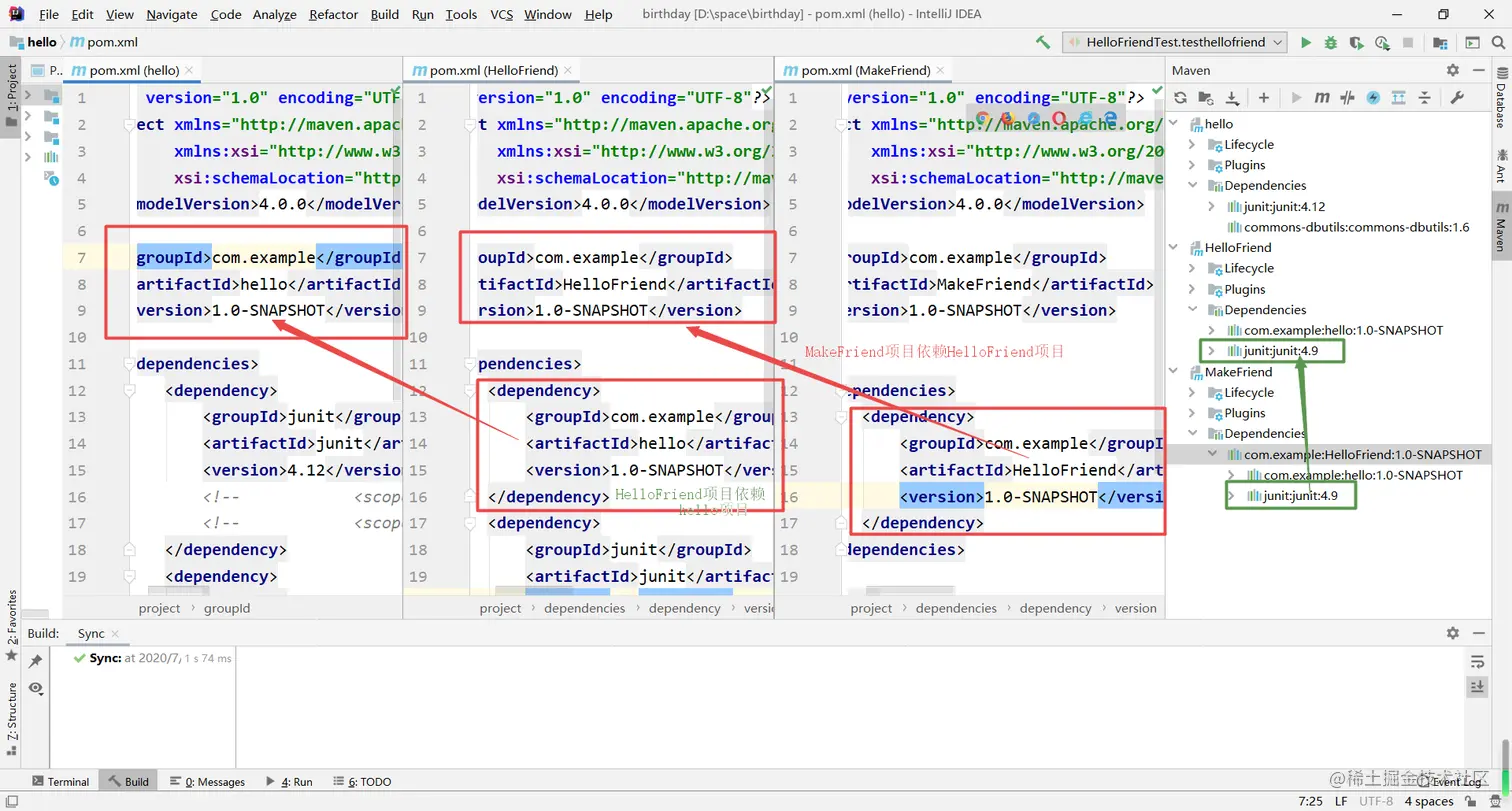Pin the Build Sync tab

point(36,661)
